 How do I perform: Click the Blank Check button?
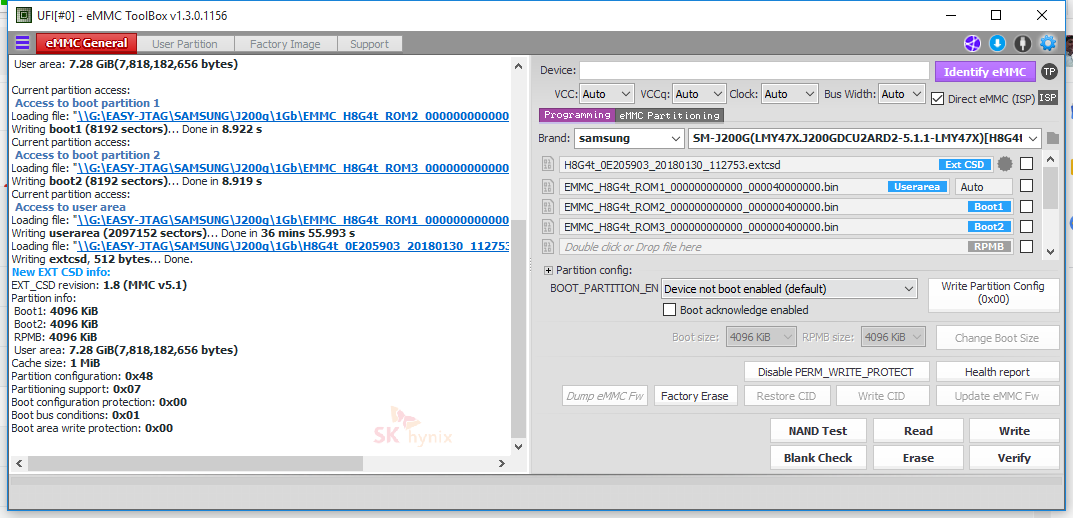click(818, 458)
